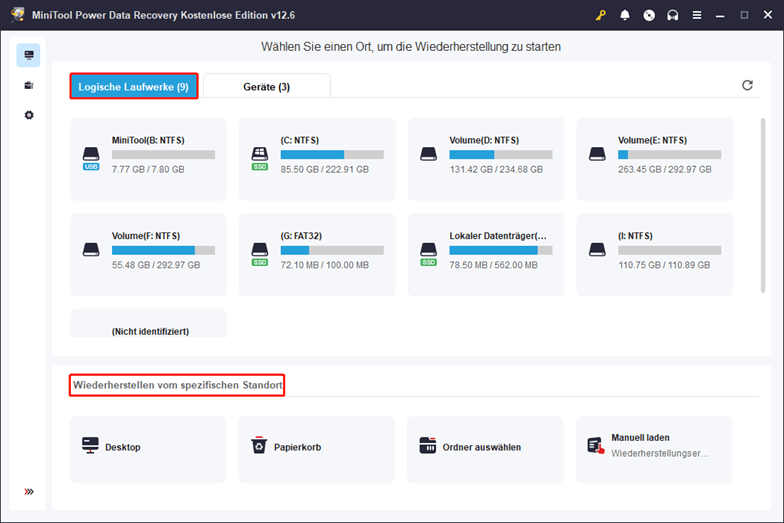Click the 110.75 GB / 110.89 GB text
784x523 pixels.
(x=664, y=264)
